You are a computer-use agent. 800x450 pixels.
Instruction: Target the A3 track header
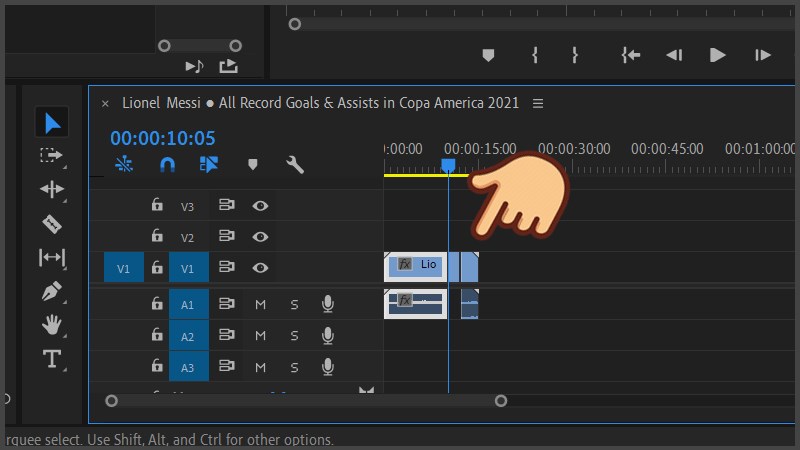[188, 367]
